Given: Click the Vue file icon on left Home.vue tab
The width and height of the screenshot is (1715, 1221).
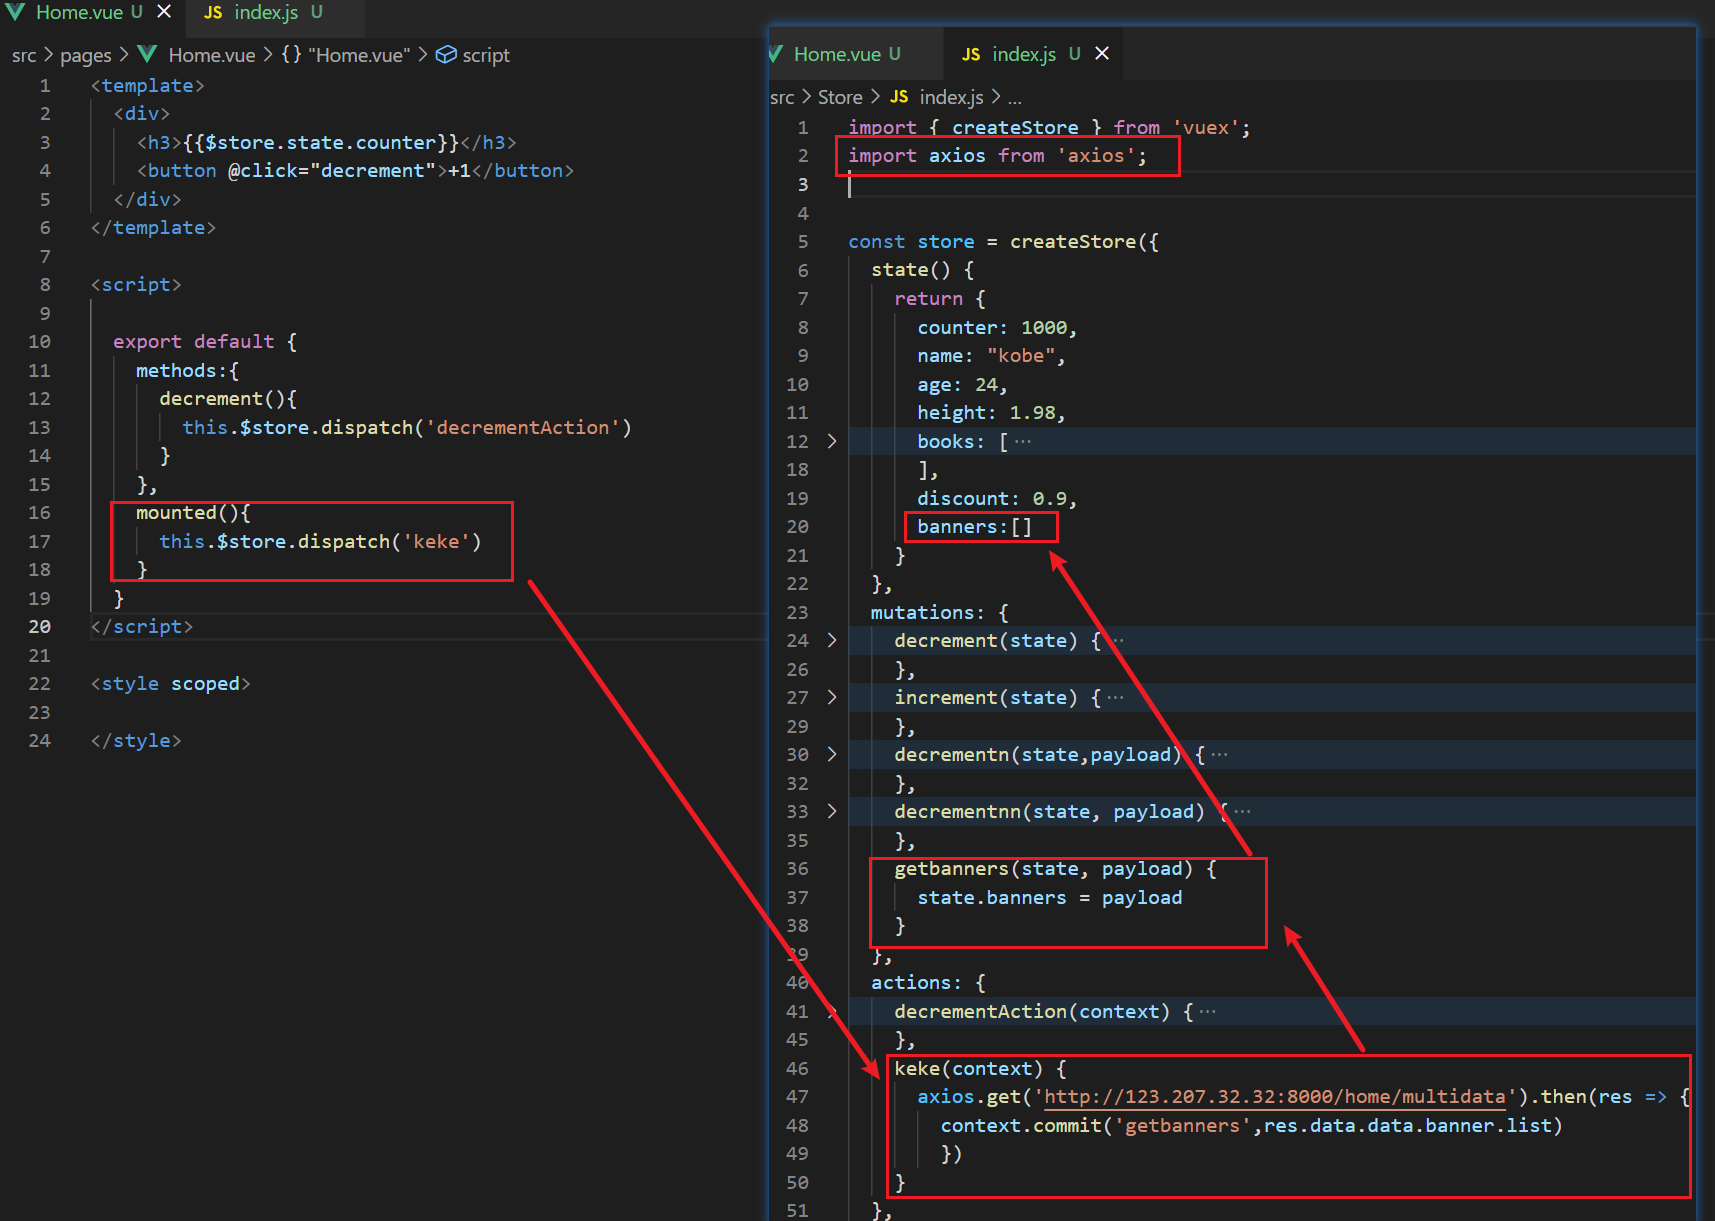Looking at the screenshot, I should [x=15, y=12].
